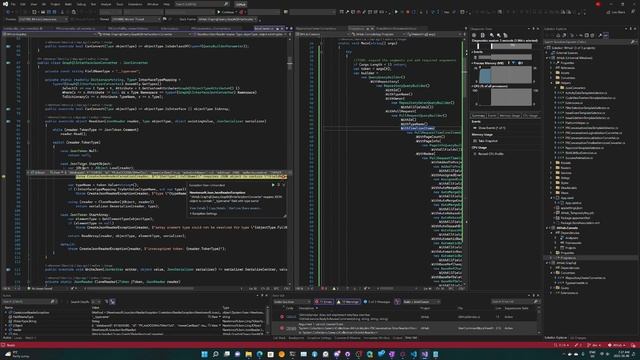Switch to the Locals tab
The height and width of the screenshot is (360, 640).
click(x=18, y=338)
